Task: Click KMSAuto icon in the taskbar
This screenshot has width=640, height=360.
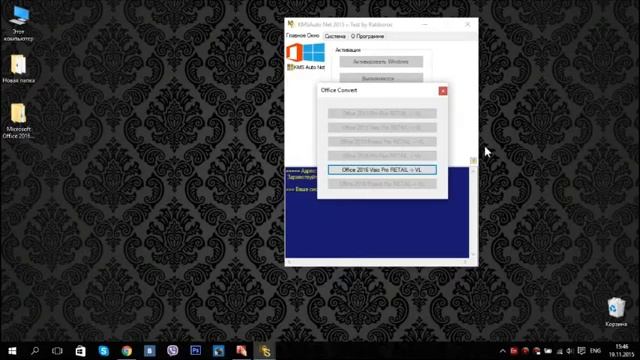Action: [264, 351]
